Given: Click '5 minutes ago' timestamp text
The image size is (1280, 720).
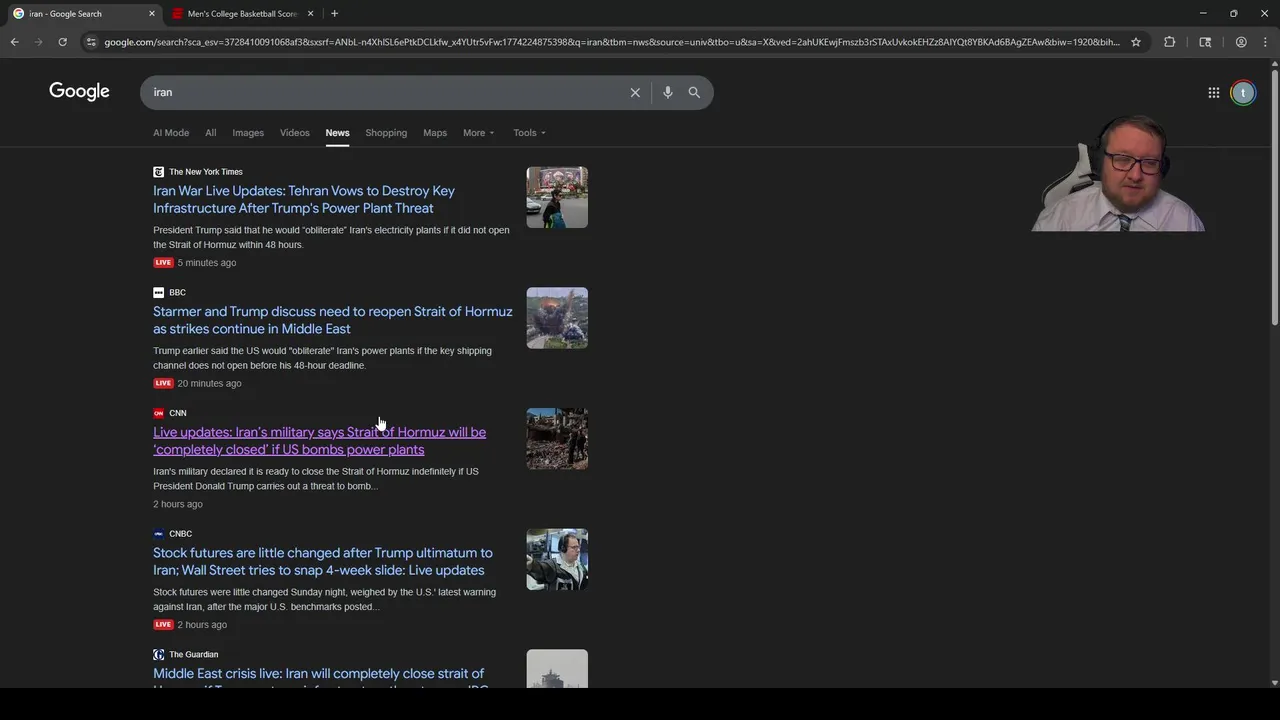Looking at the screenshot, I should (207, 263).
